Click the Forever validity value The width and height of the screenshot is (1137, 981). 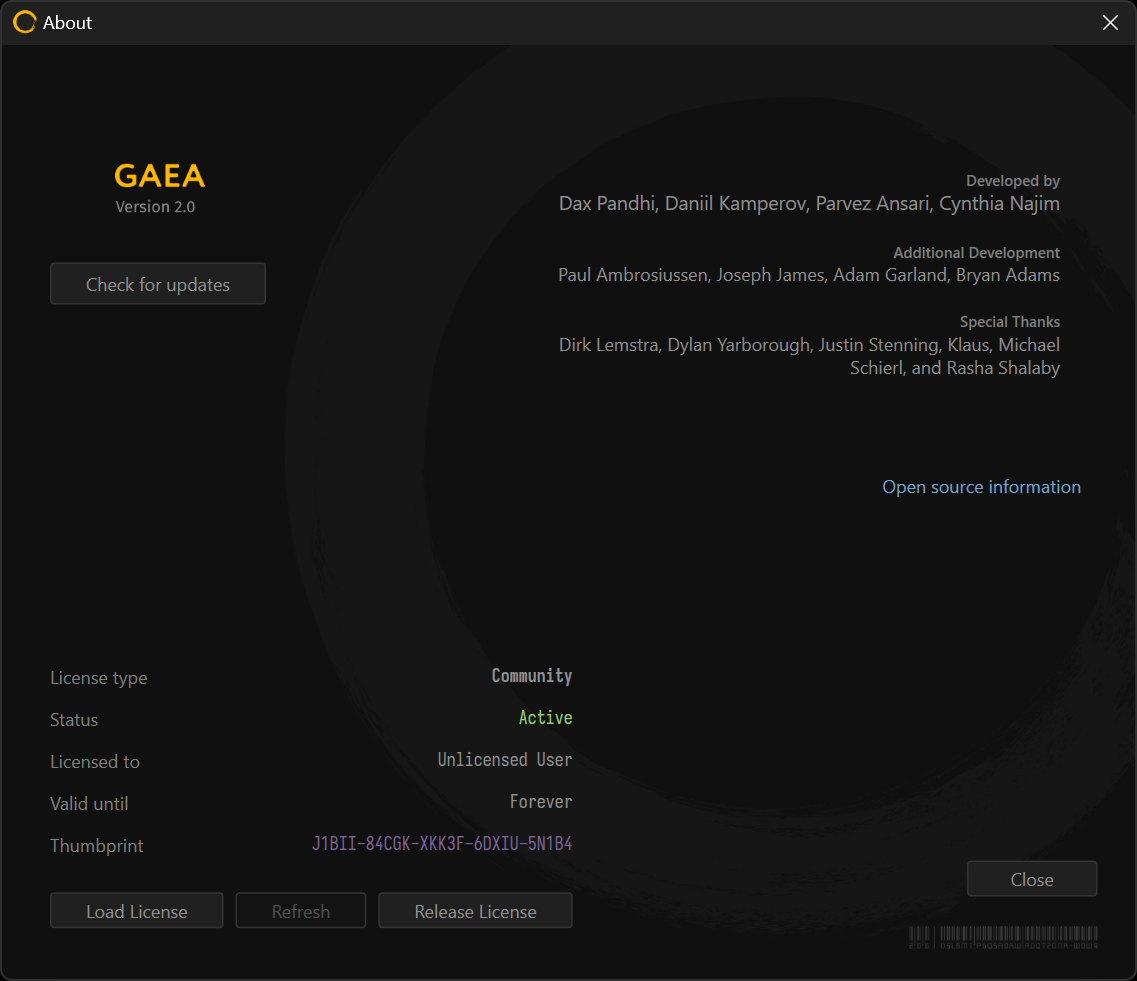pos(541,802)
